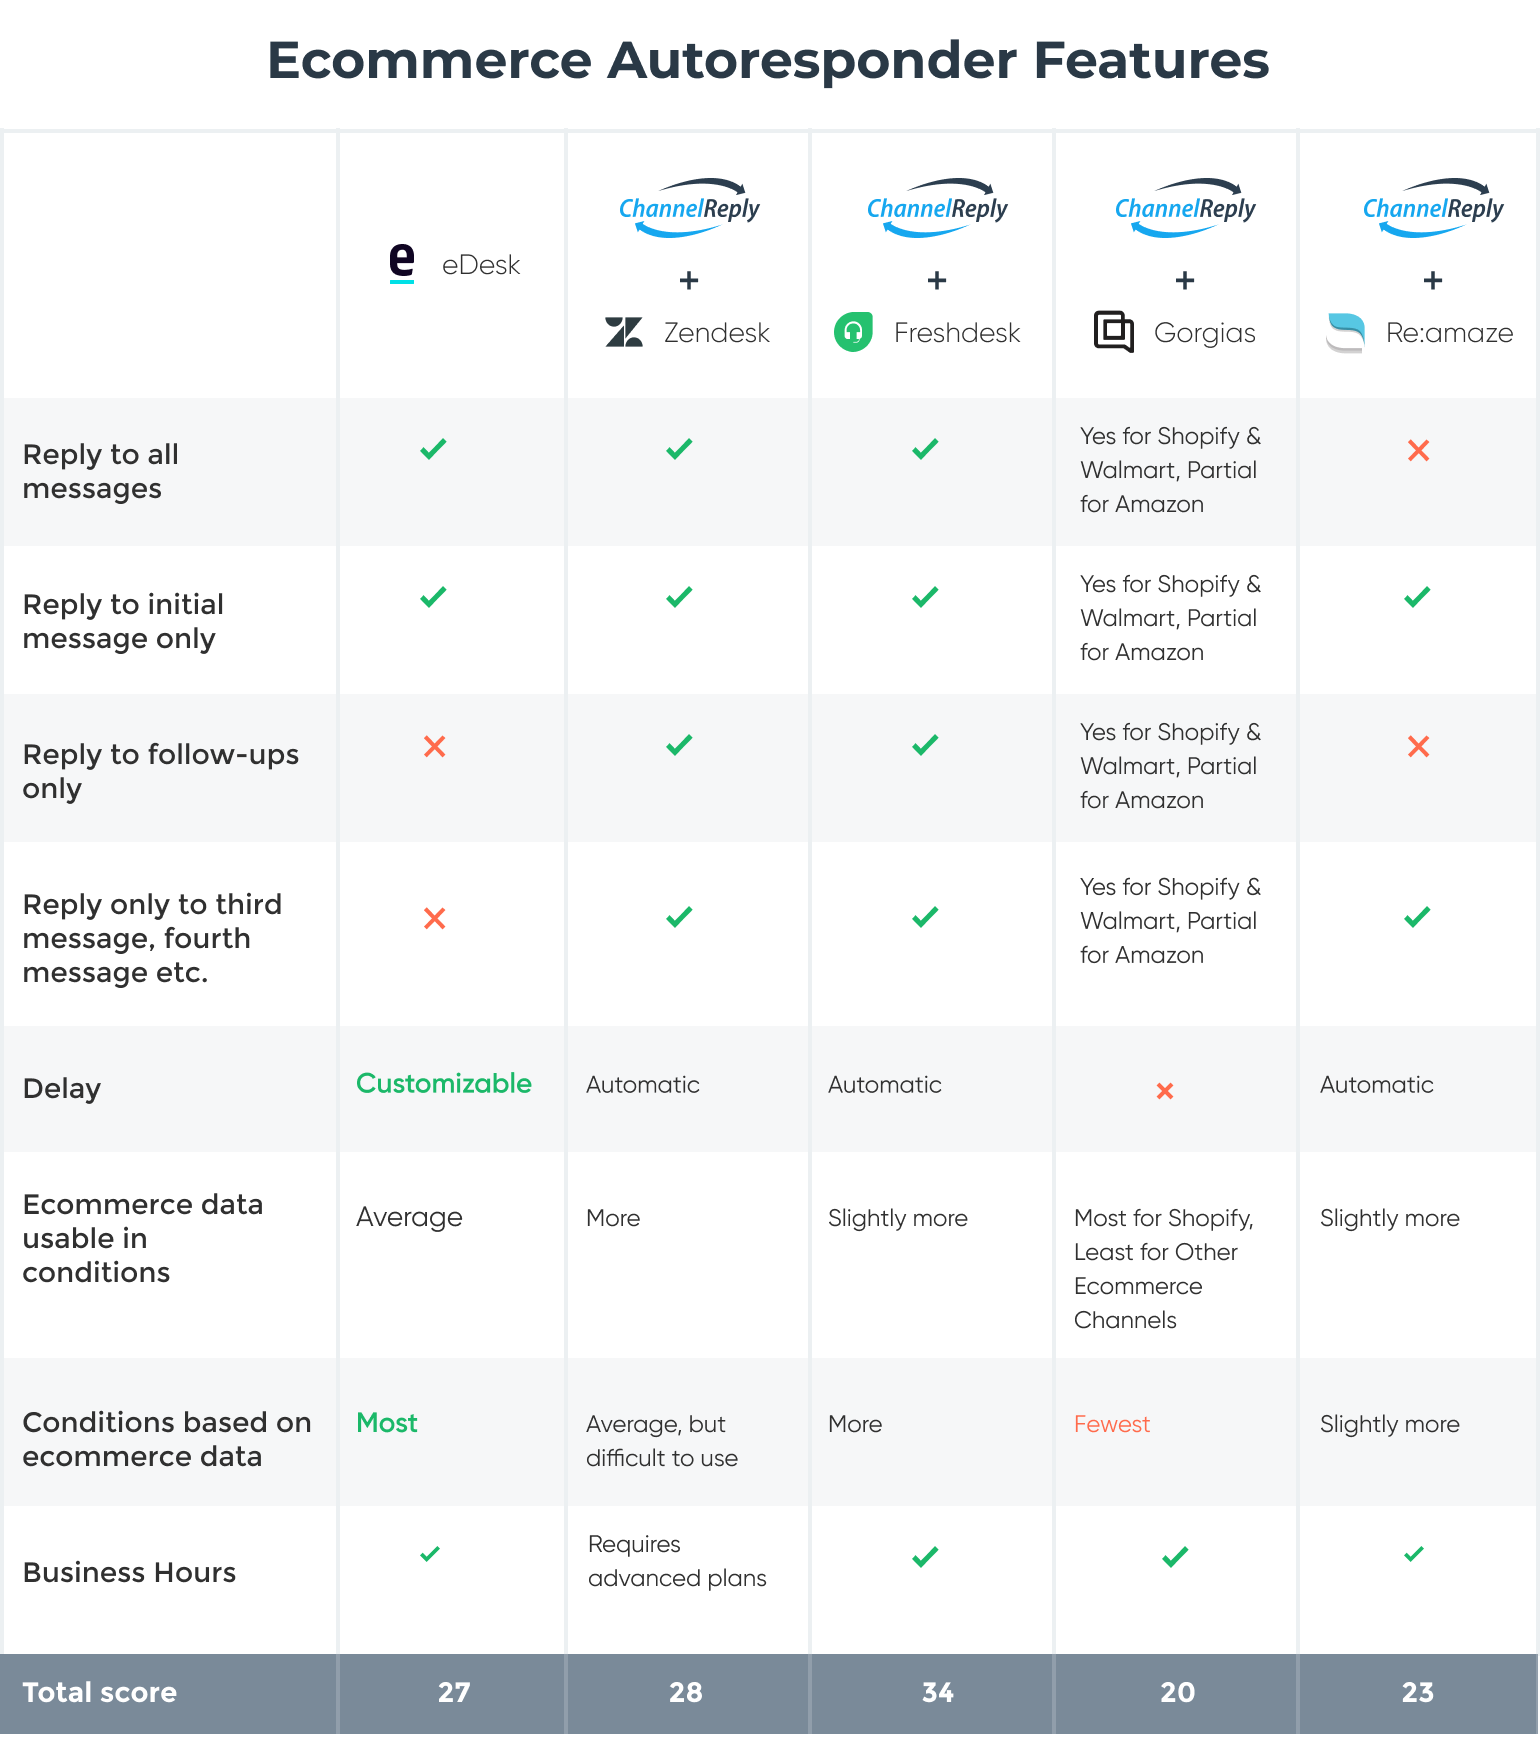Screen dimensions: 1540x1738
Task: Click eDesk total score 27
Action: [454, 1693]
